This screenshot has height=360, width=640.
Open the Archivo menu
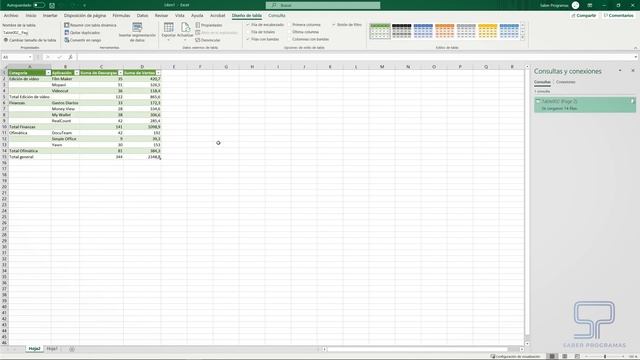point(11,16)
